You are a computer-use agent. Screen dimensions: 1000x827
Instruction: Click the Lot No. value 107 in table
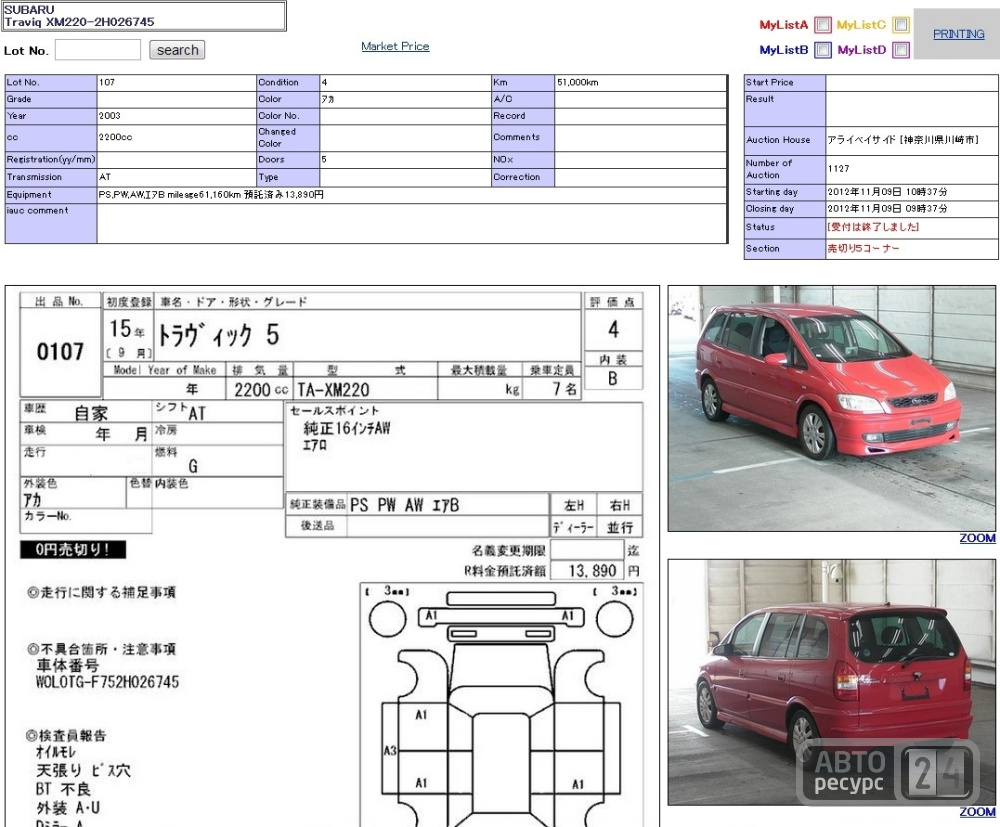107,82
